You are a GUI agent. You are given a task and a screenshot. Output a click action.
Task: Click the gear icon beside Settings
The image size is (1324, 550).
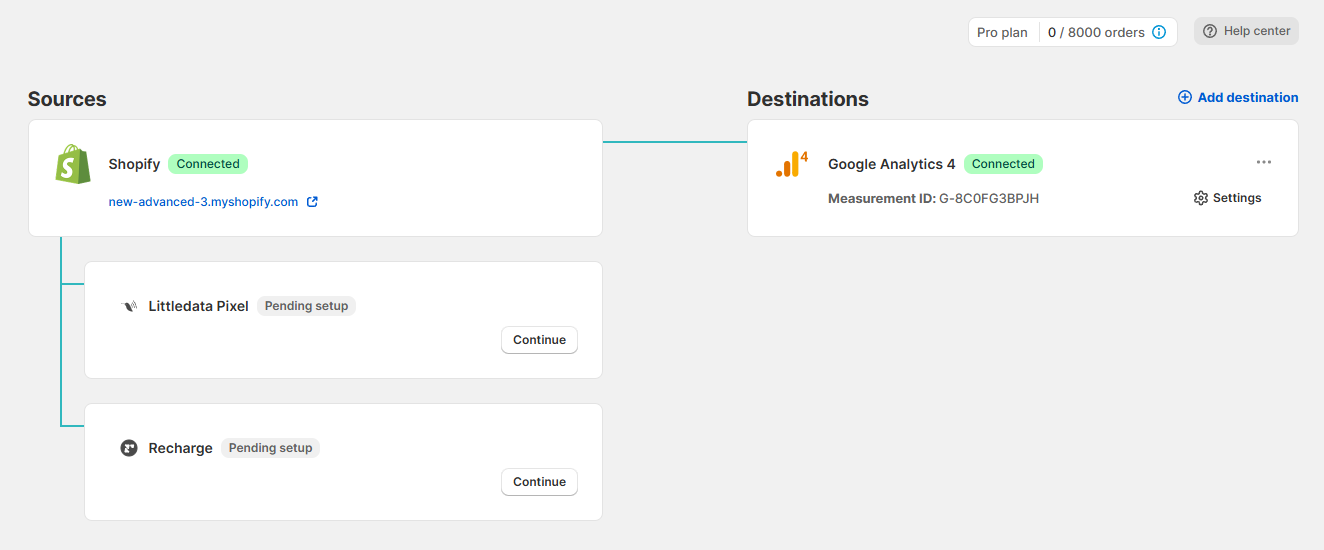coord(1201,198)
